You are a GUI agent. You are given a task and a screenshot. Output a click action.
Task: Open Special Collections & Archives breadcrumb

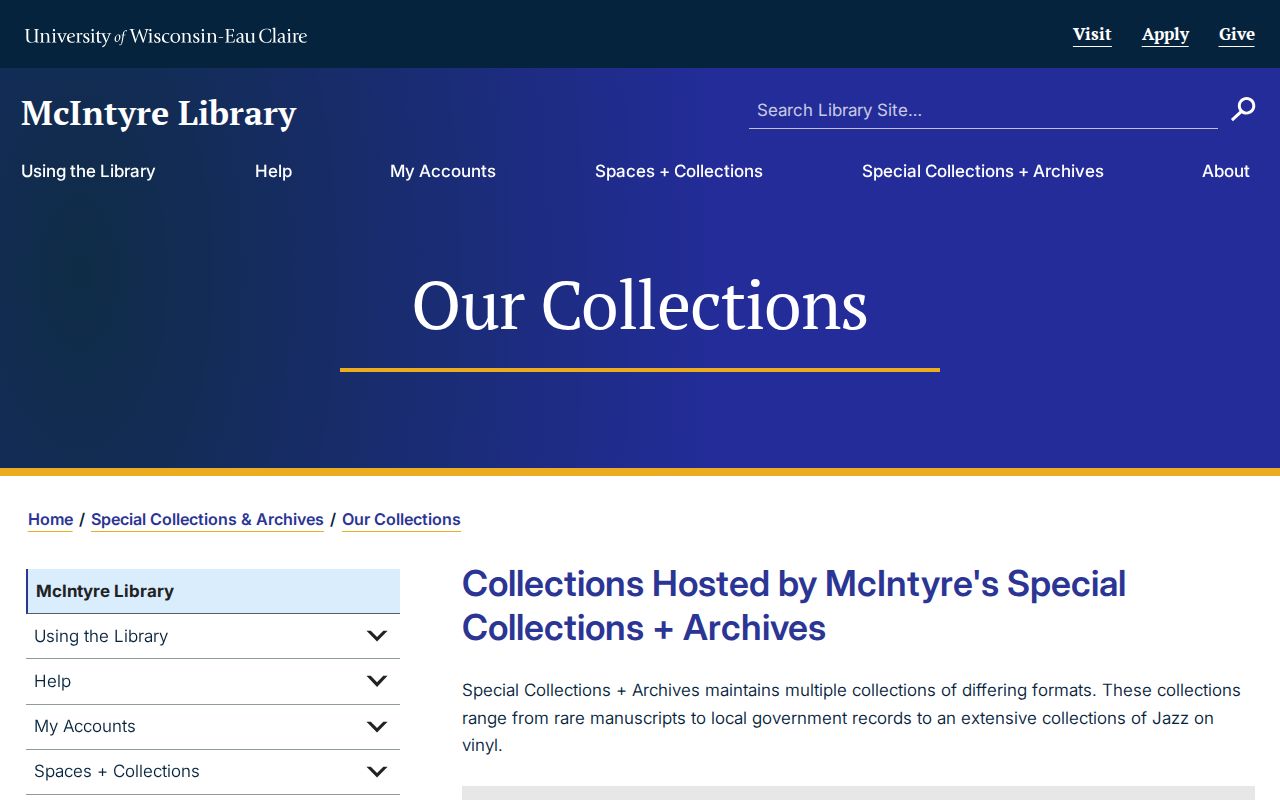[x=207, y=519]
